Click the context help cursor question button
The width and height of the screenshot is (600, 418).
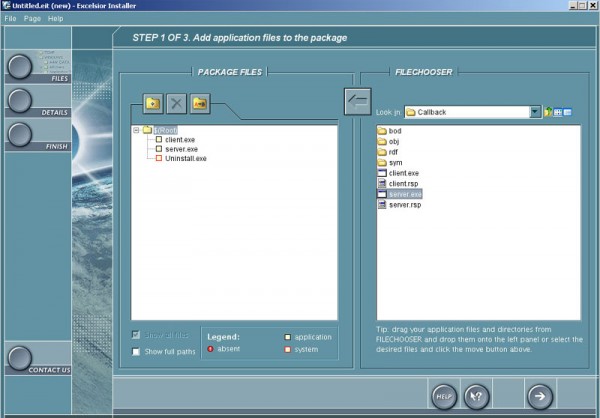476,397
